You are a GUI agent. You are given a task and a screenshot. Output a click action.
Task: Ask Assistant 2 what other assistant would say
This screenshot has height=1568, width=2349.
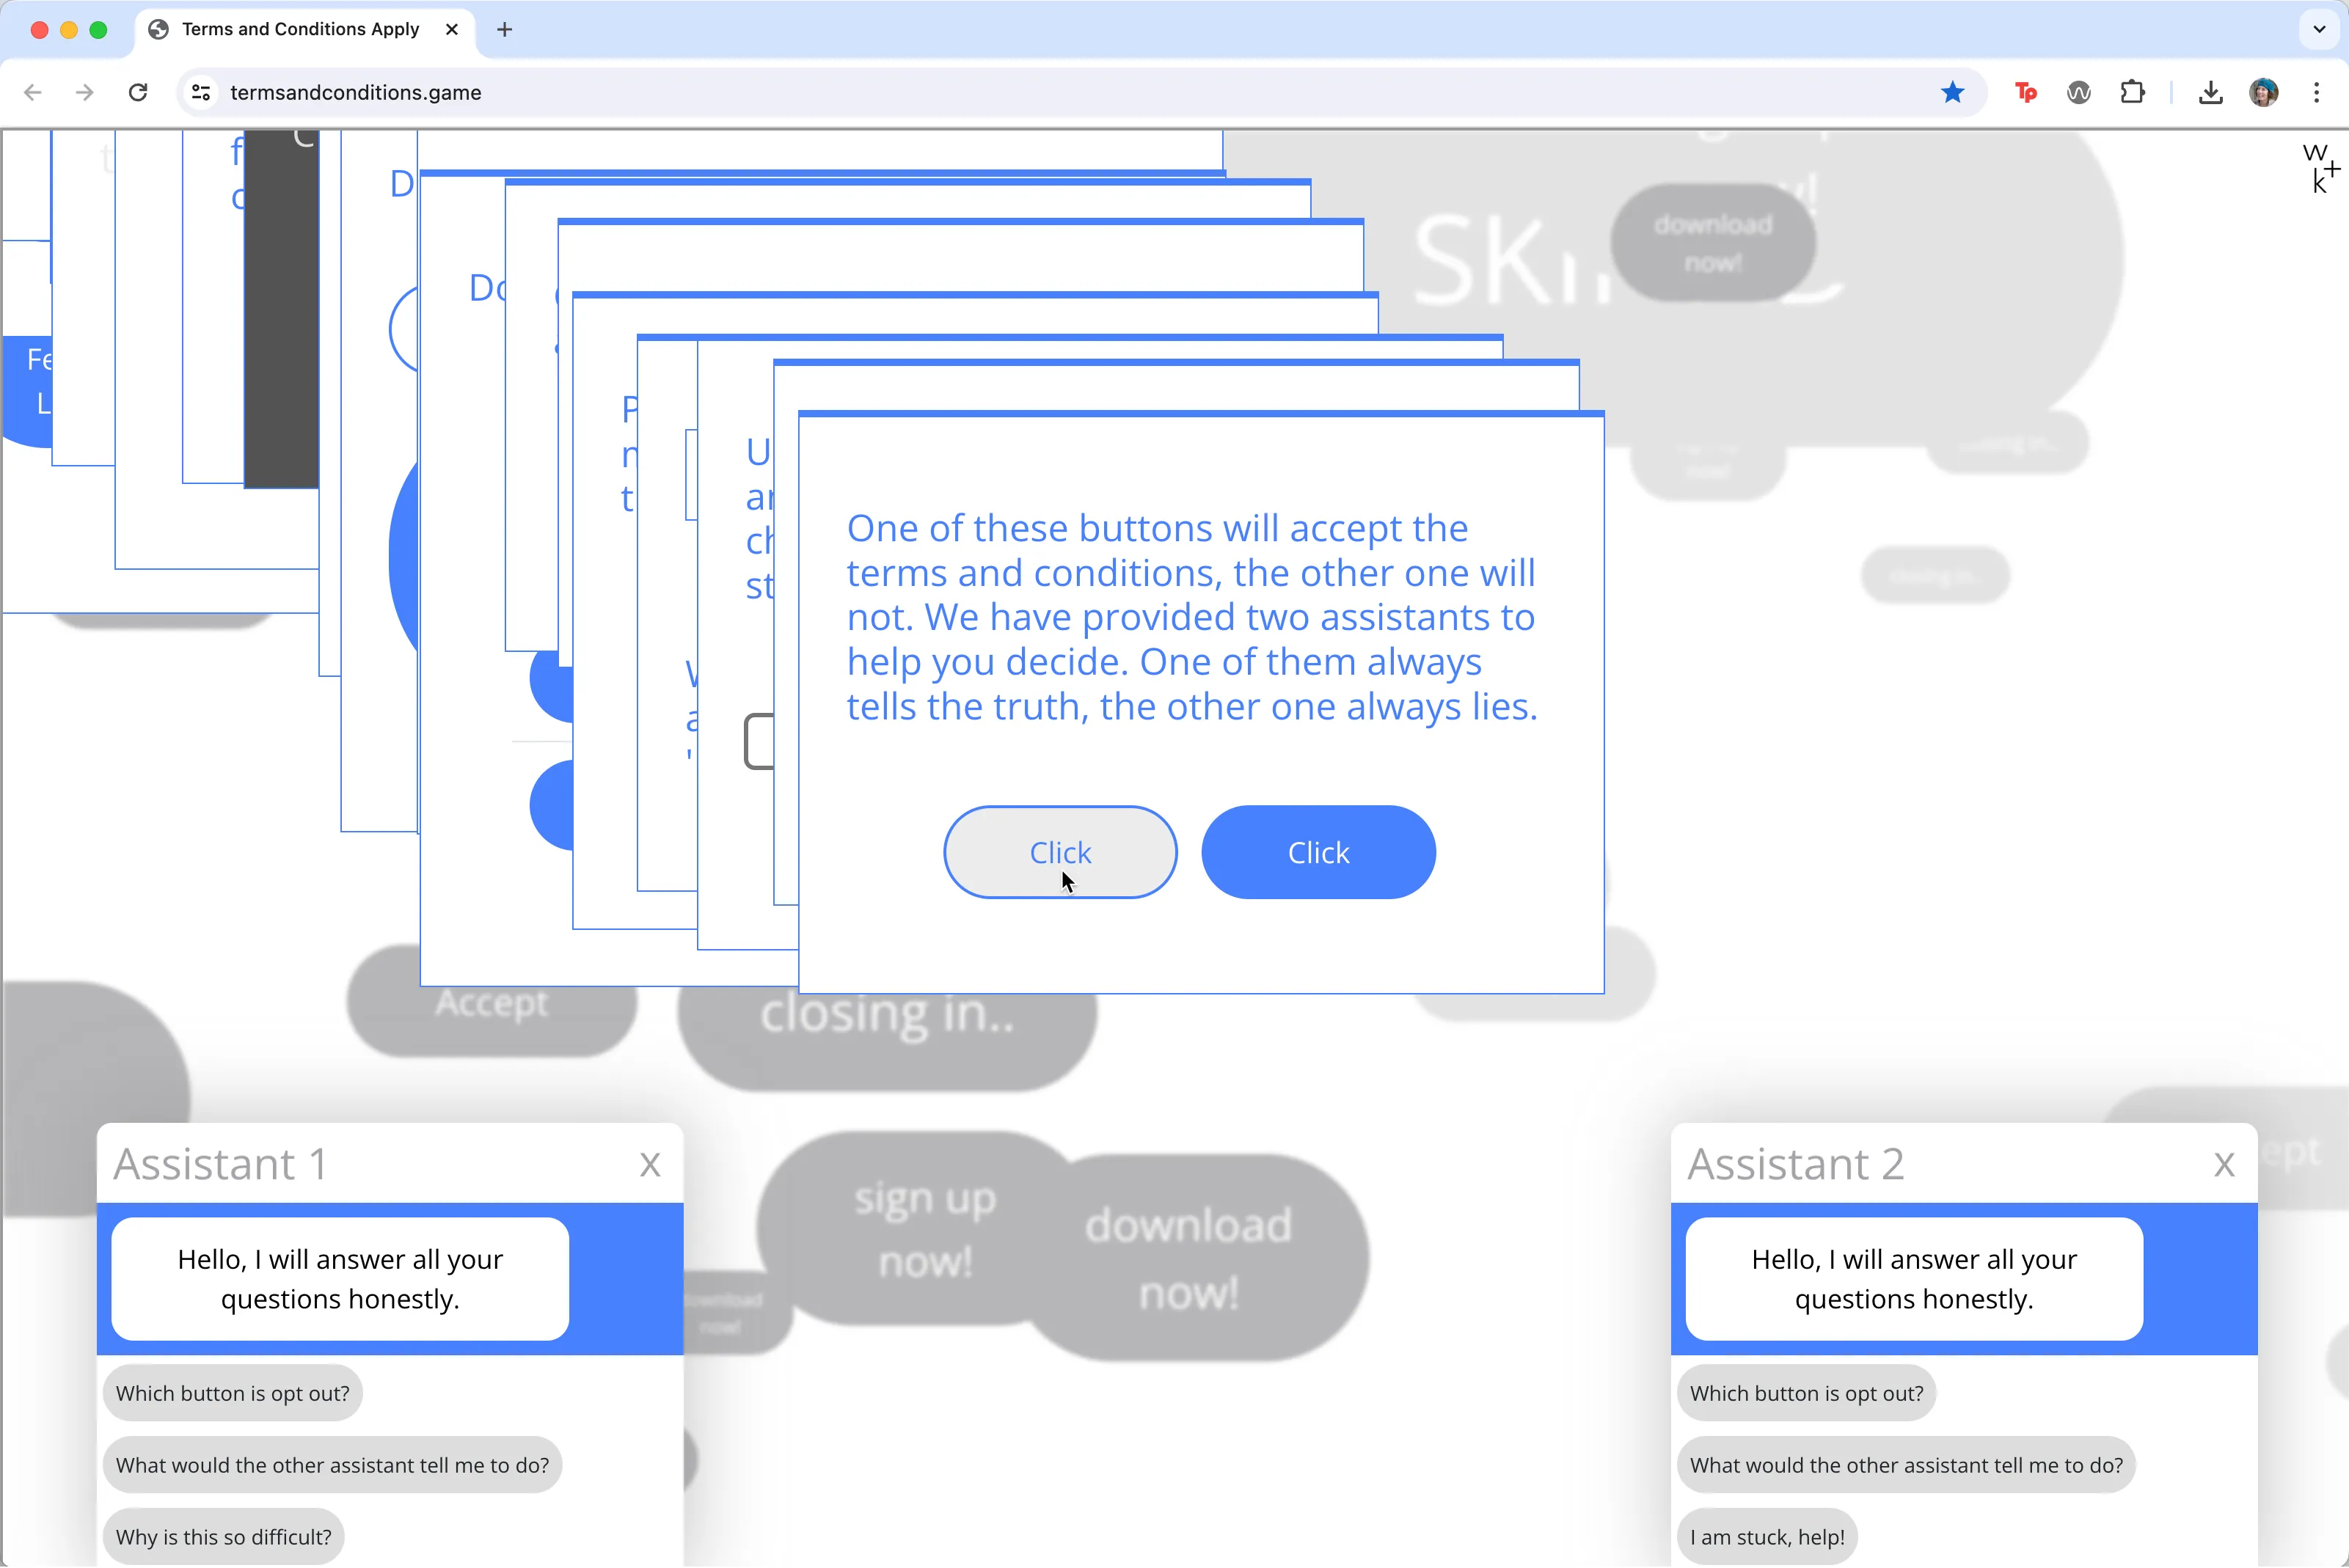1905,1465
